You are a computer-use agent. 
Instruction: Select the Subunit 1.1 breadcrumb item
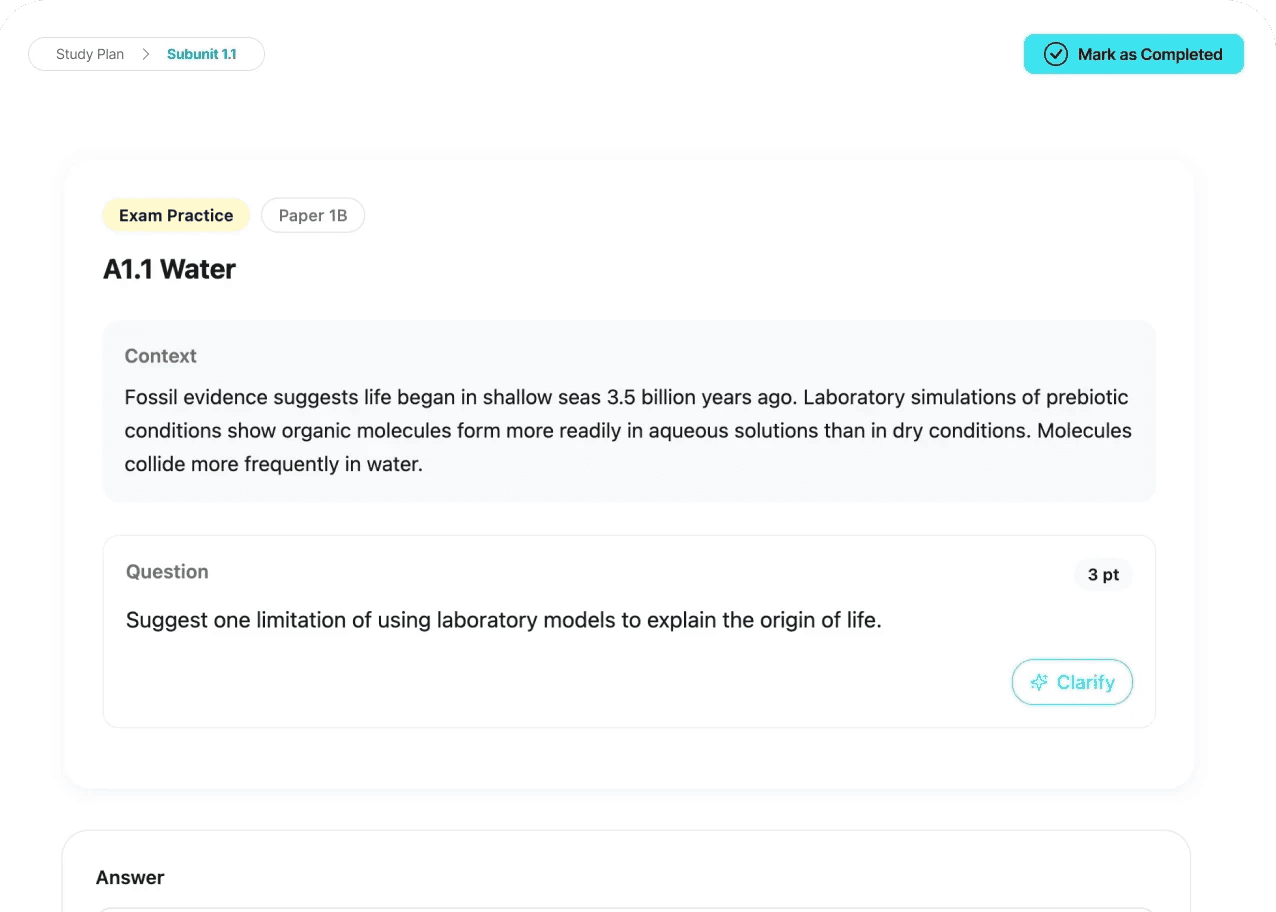[x=202, y=54]
